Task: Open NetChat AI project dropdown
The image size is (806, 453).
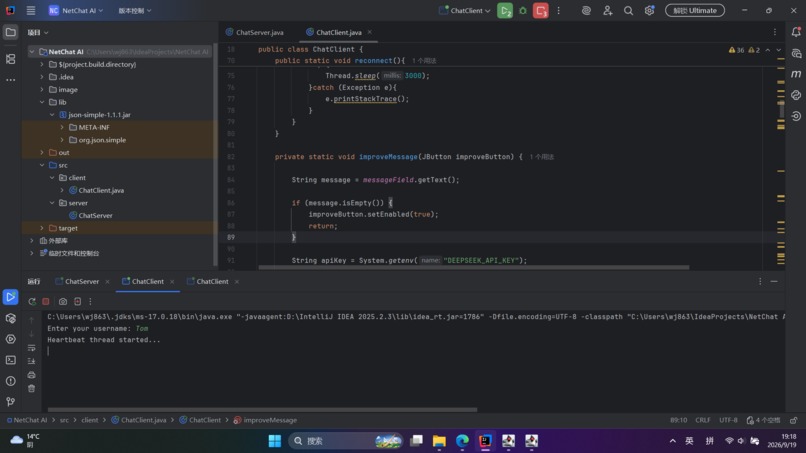Action: (76, 10)
